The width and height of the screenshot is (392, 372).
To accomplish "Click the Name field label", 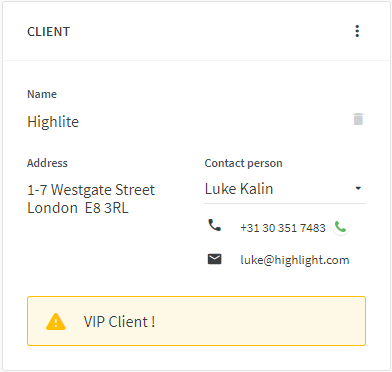I will click(42, 94).
